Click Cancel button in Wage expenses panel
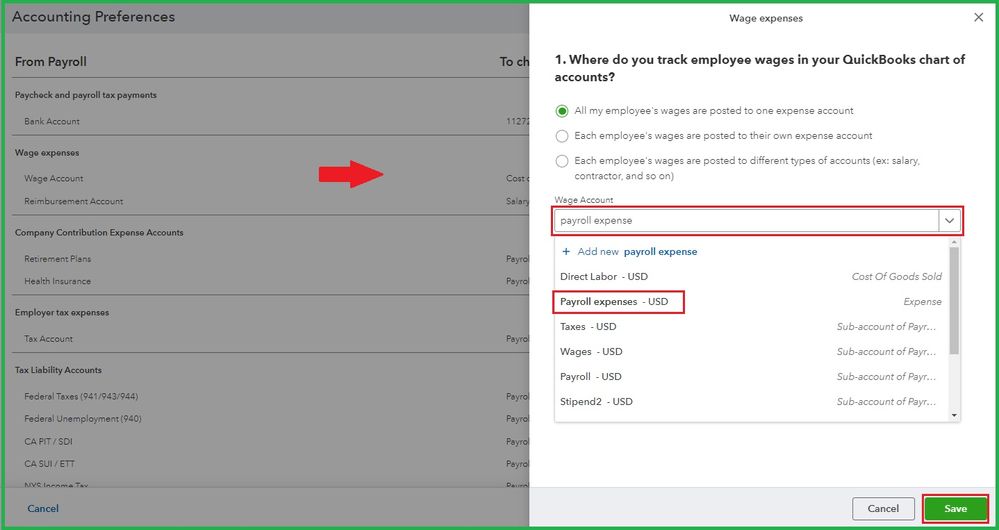The image size is (999, 530). (883, 509)
